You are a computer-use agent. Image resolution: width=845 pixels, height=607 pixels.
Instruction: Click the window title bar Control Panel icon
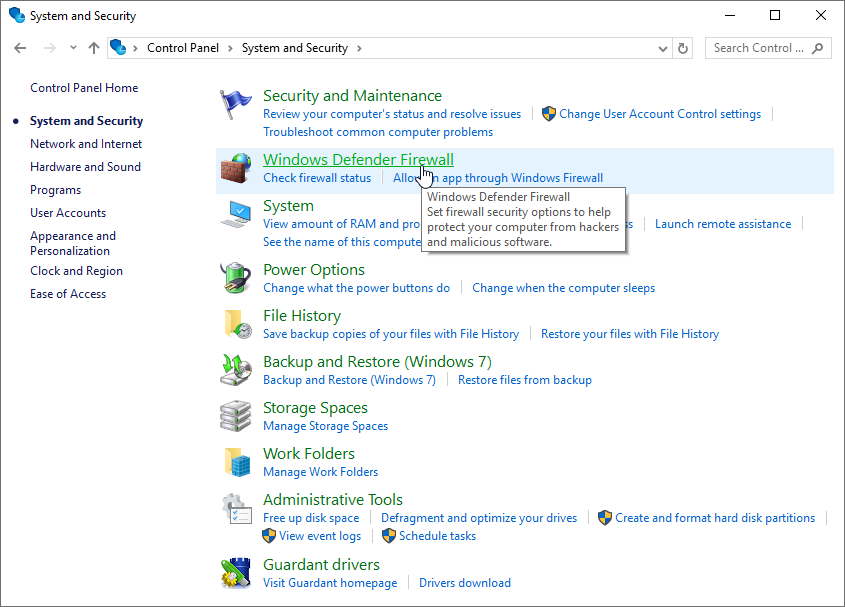(x=17, y=15)
